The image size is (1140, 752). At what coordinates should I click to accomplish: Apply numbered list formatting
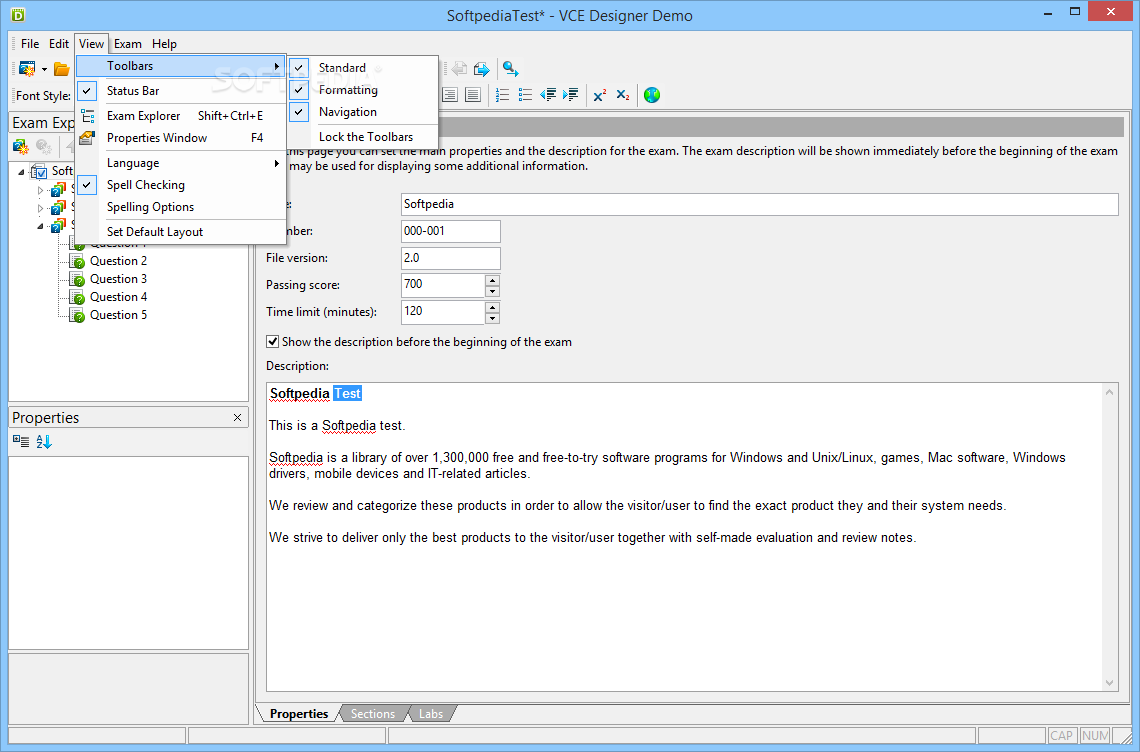click(x=502, y=95)
